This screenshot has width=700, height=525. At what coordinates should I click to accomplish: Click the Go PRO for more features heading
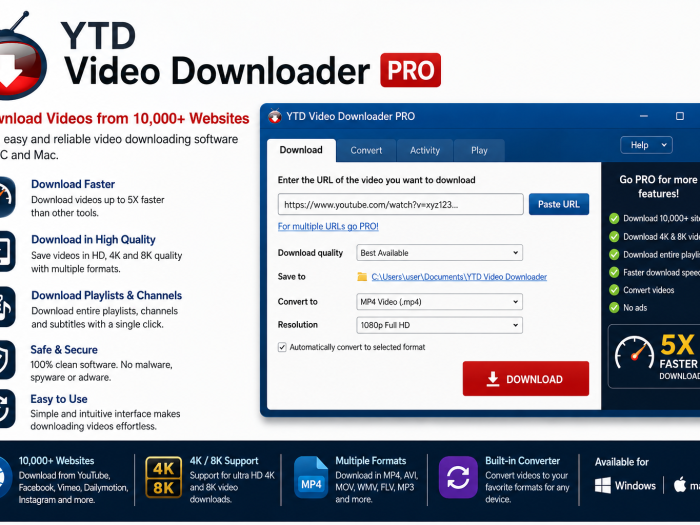(x=658, y=187)
